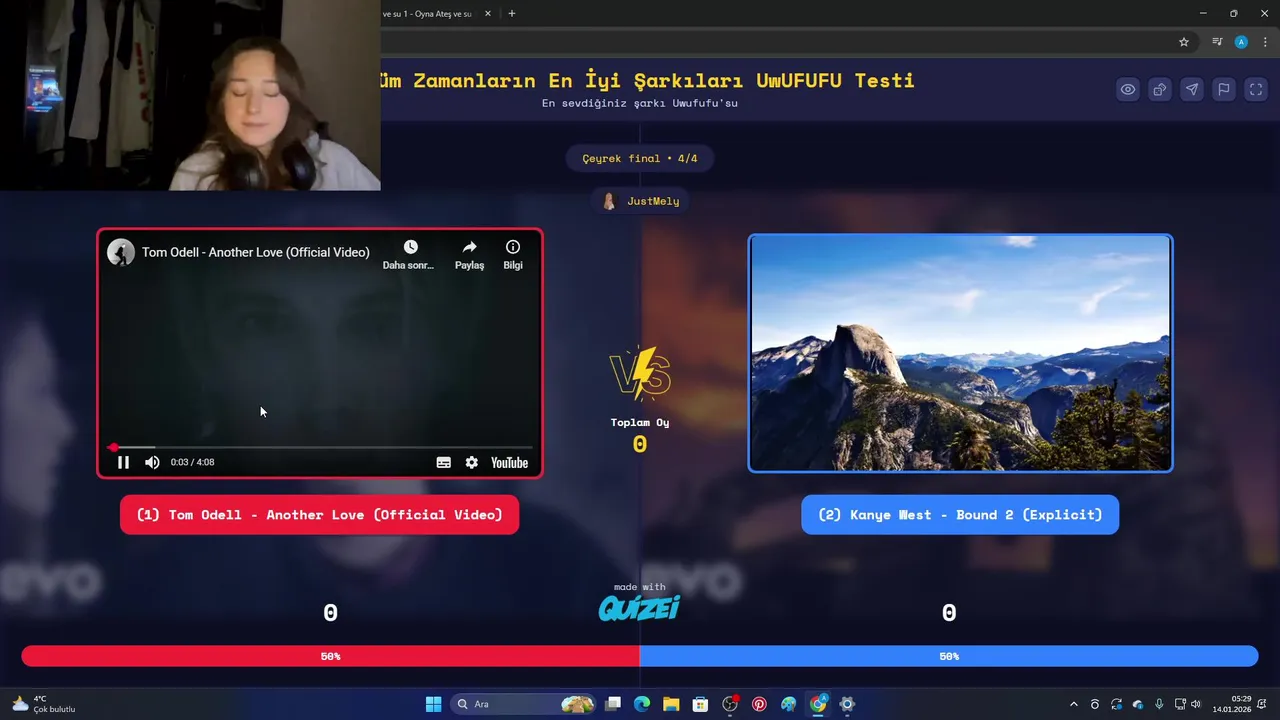Open YouTube player settings gear
This screenshot has width=1280, height=720.
472,462
